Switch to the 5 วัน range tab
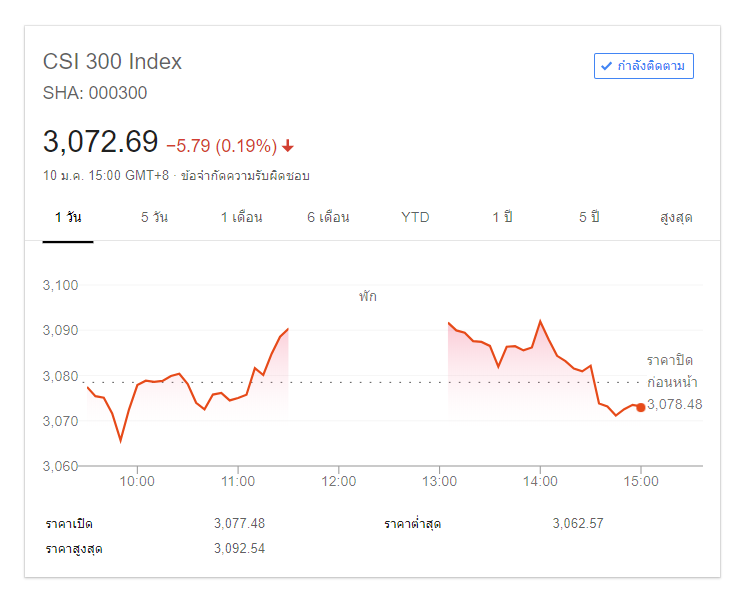746x601 pixels. coord(154,217)
